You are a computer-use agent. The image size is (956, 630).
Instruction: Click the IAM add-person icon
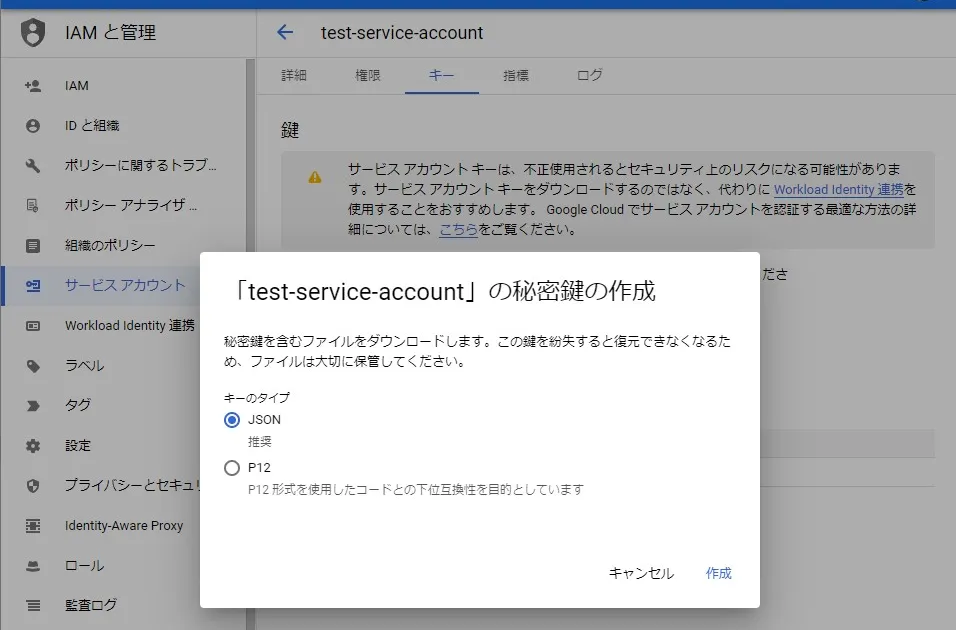(x=33, y=86)
